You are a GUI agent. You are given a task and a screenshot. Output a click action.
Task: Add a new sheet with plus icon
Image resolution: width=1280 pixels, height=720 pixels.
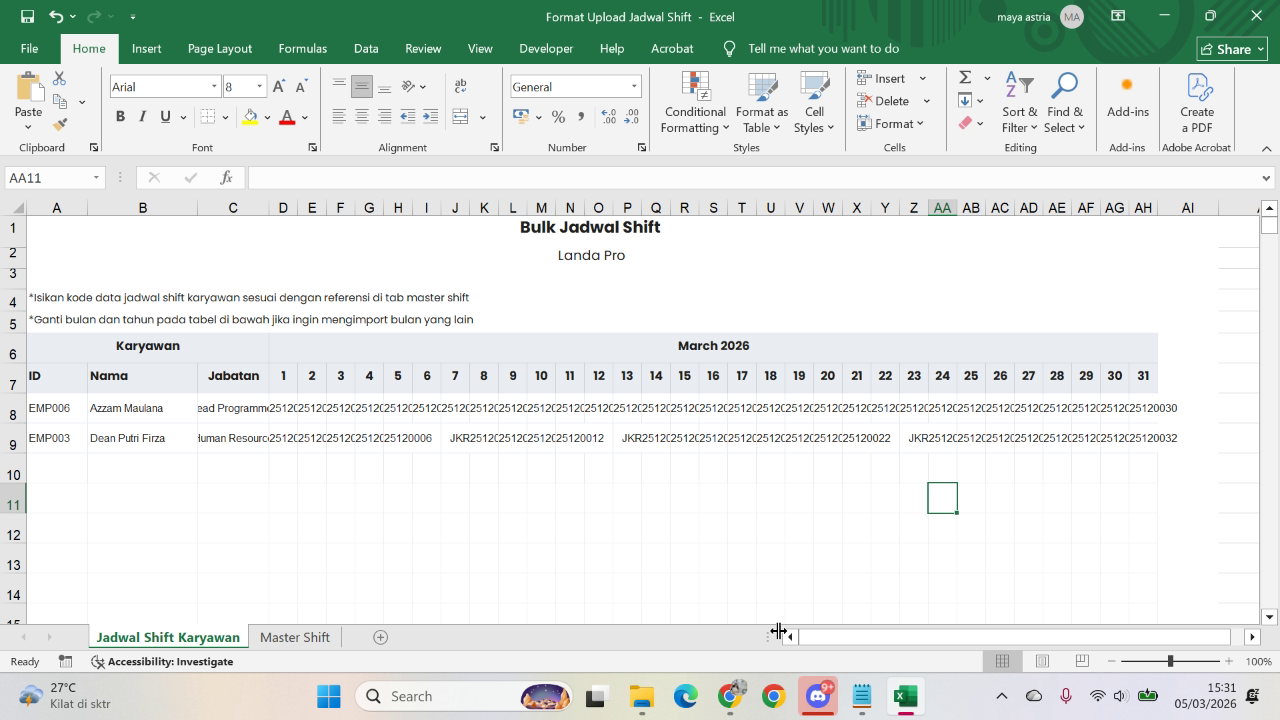pos(380,637)
